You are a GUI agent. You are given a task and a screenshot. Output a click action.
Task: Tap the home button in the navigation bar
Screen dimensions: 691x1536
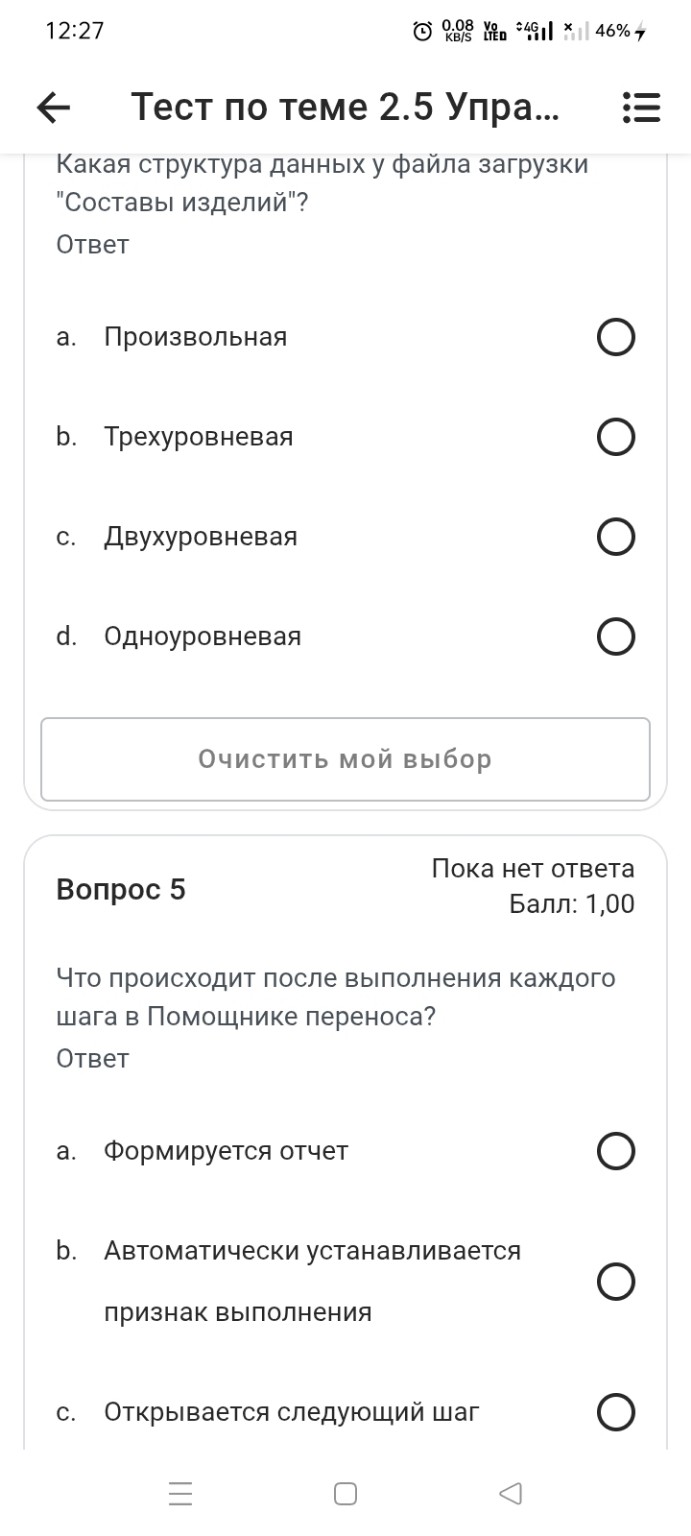(x=345, y=1493)
